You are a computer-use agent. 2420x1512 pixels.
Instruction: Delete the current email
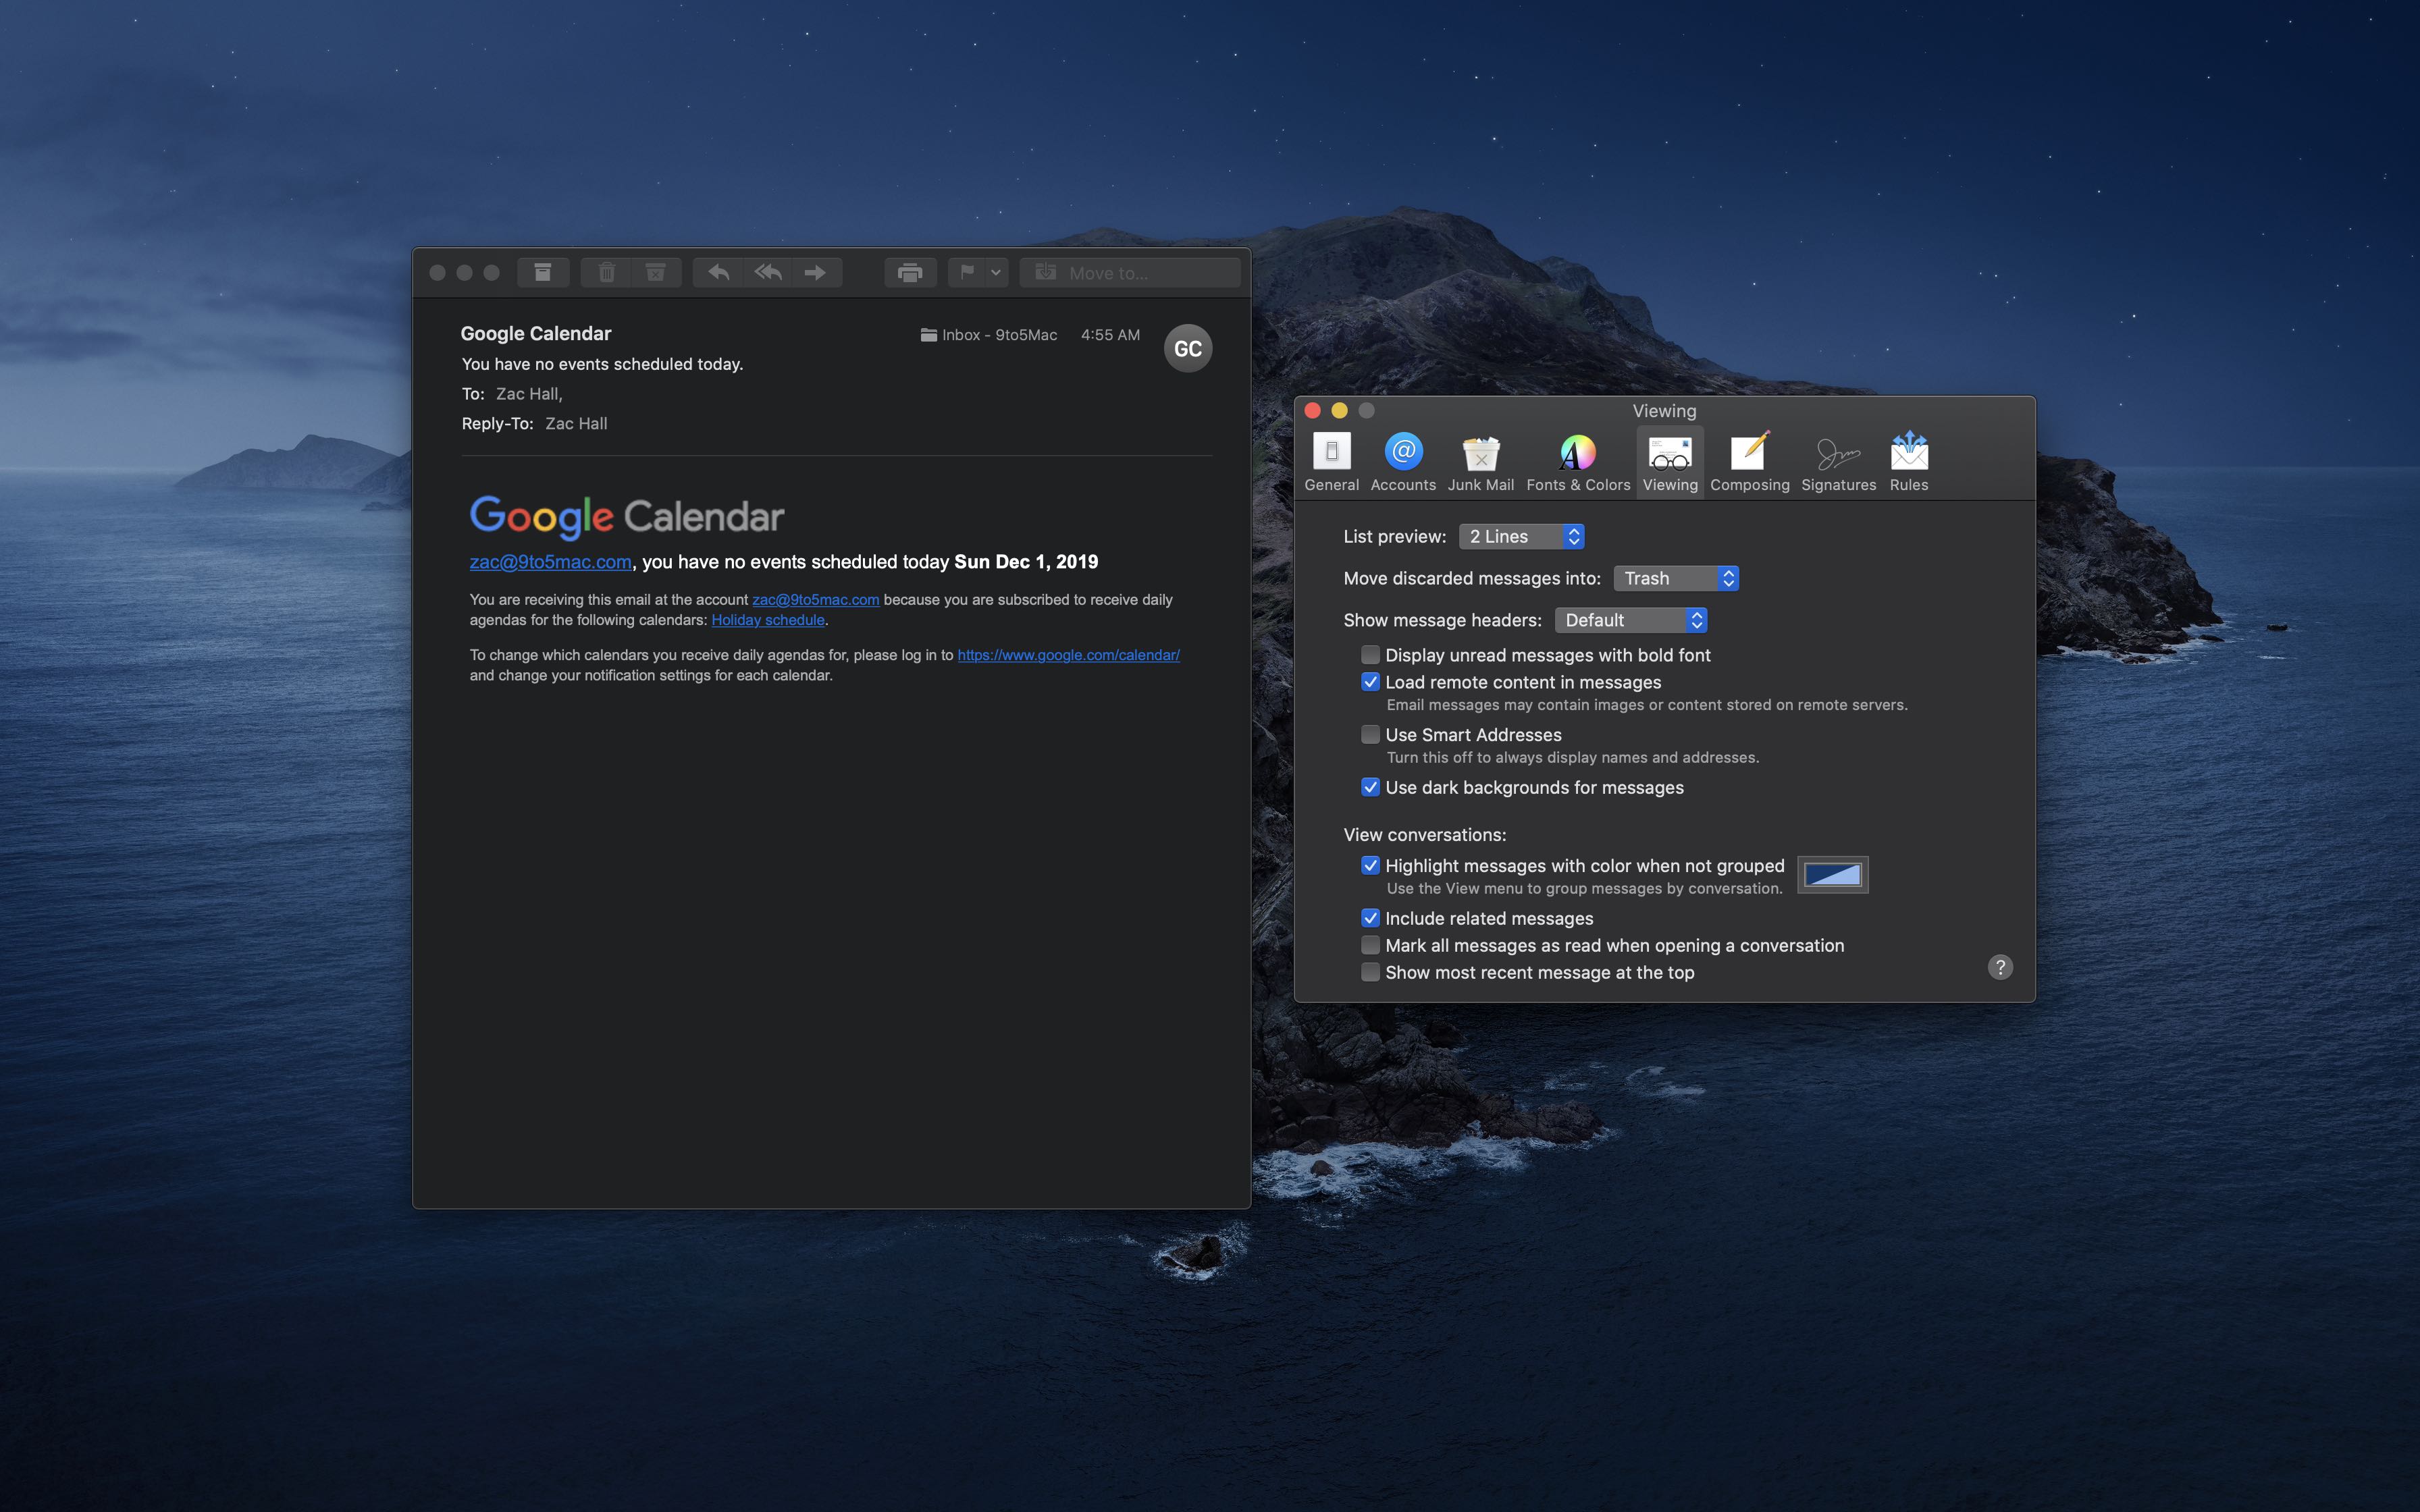[x=607, y=272]
